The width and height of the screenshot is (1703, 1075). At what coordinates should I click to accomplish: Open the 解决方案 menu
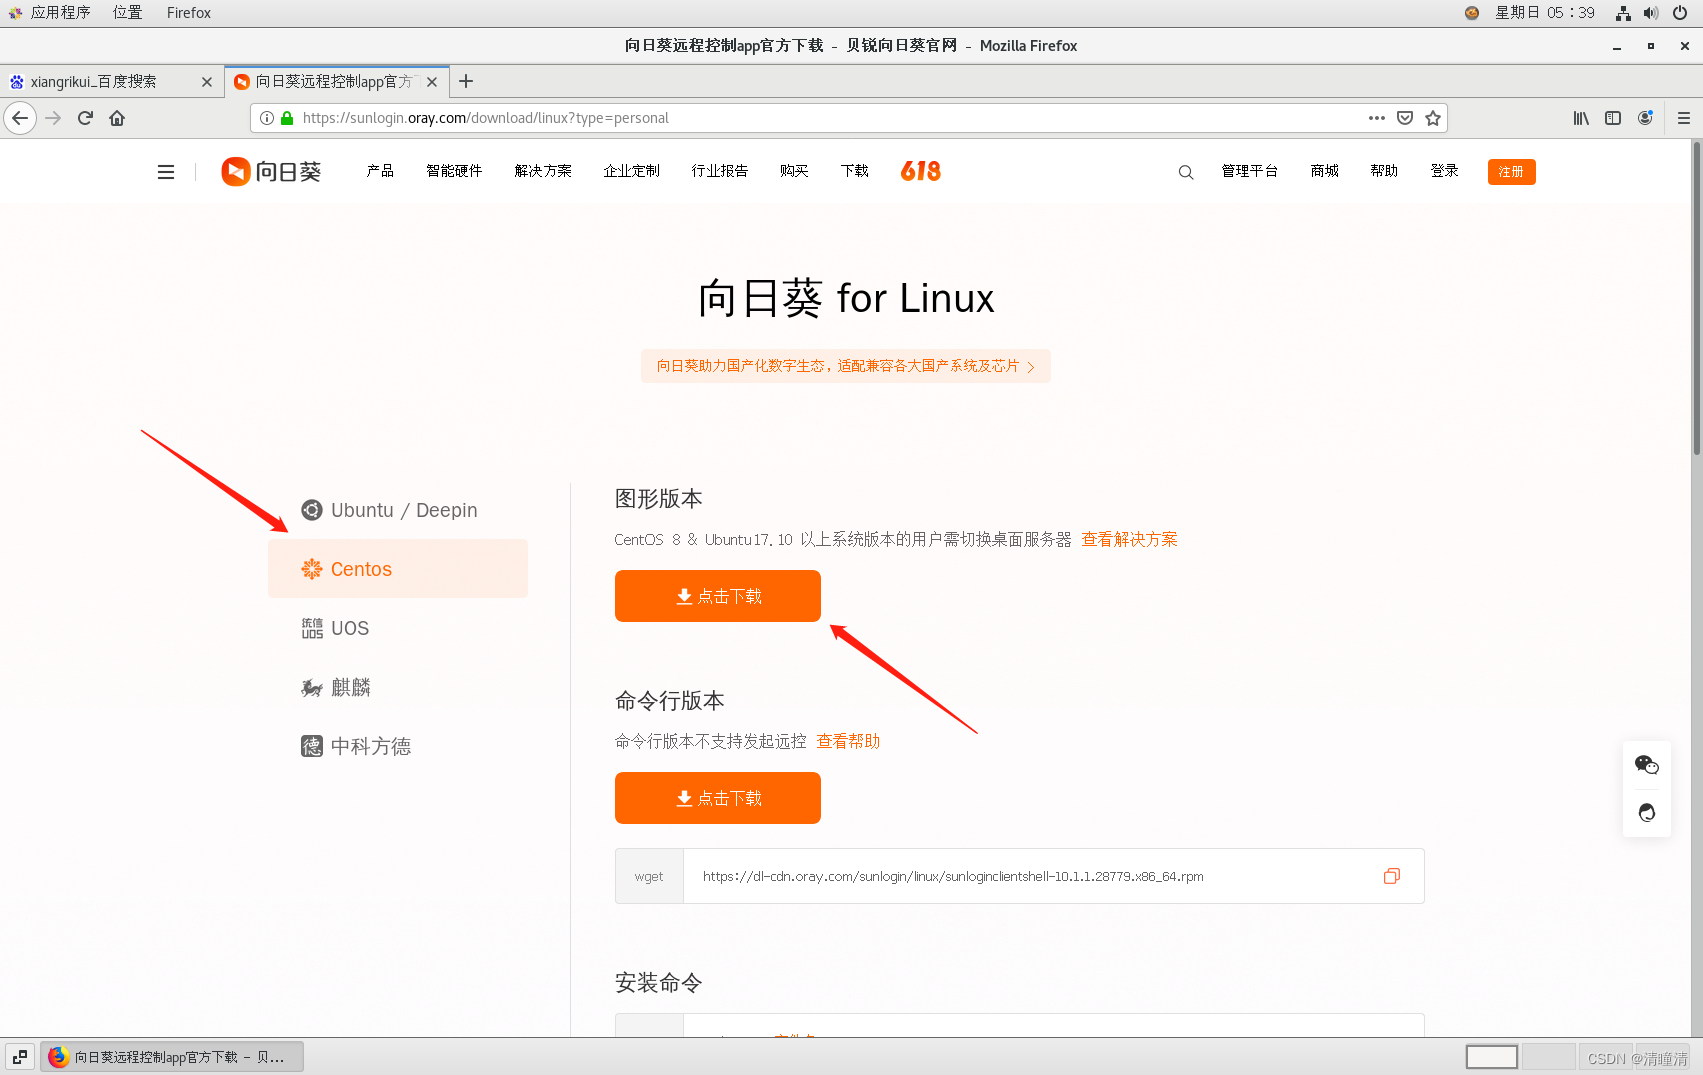click(x=543, y=171)
